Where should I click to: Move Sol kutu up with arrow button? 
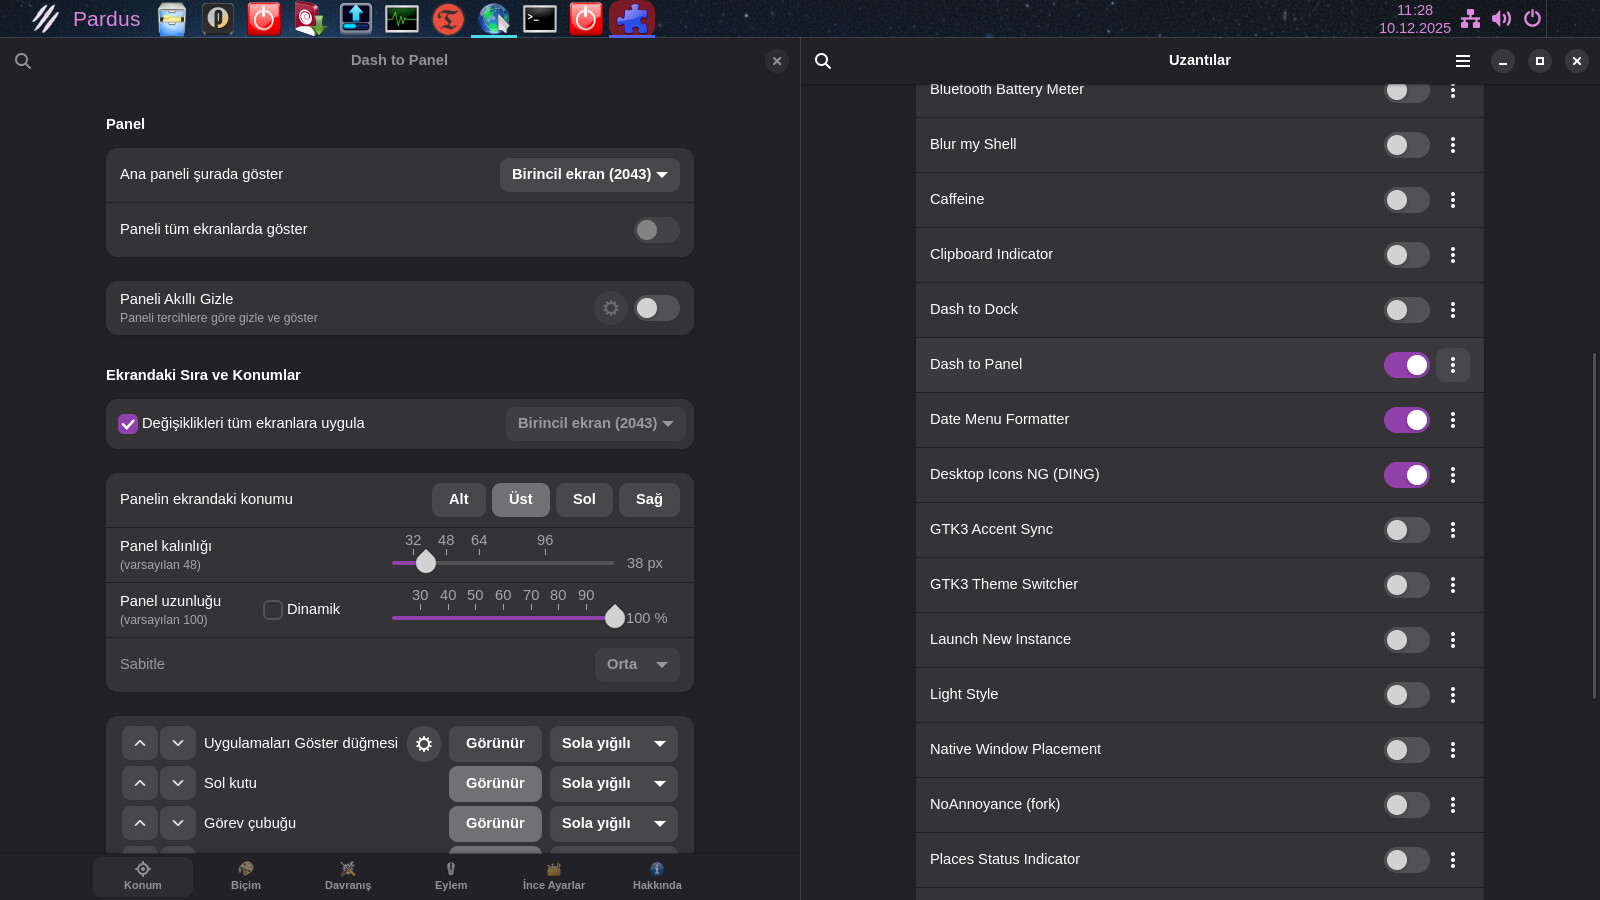click(140, 784)
